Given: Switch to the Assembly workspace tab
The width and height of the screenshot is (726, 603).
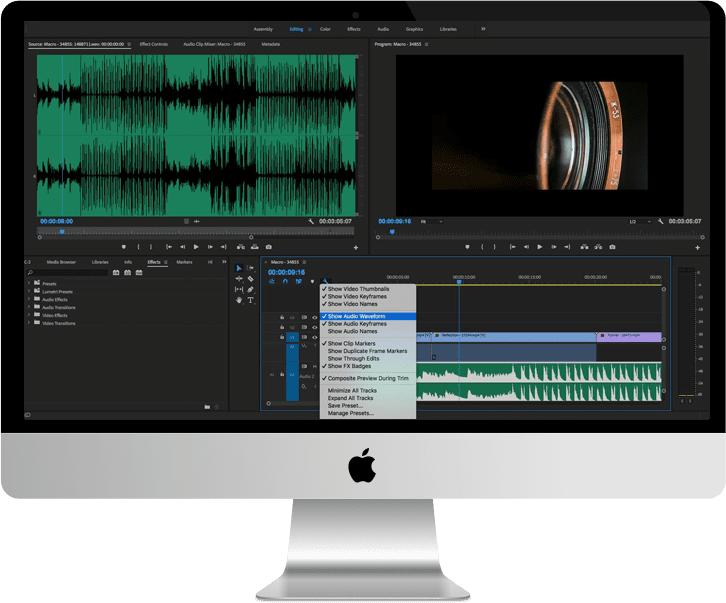Looking at the screenshot, I should [x=263, y=29].
